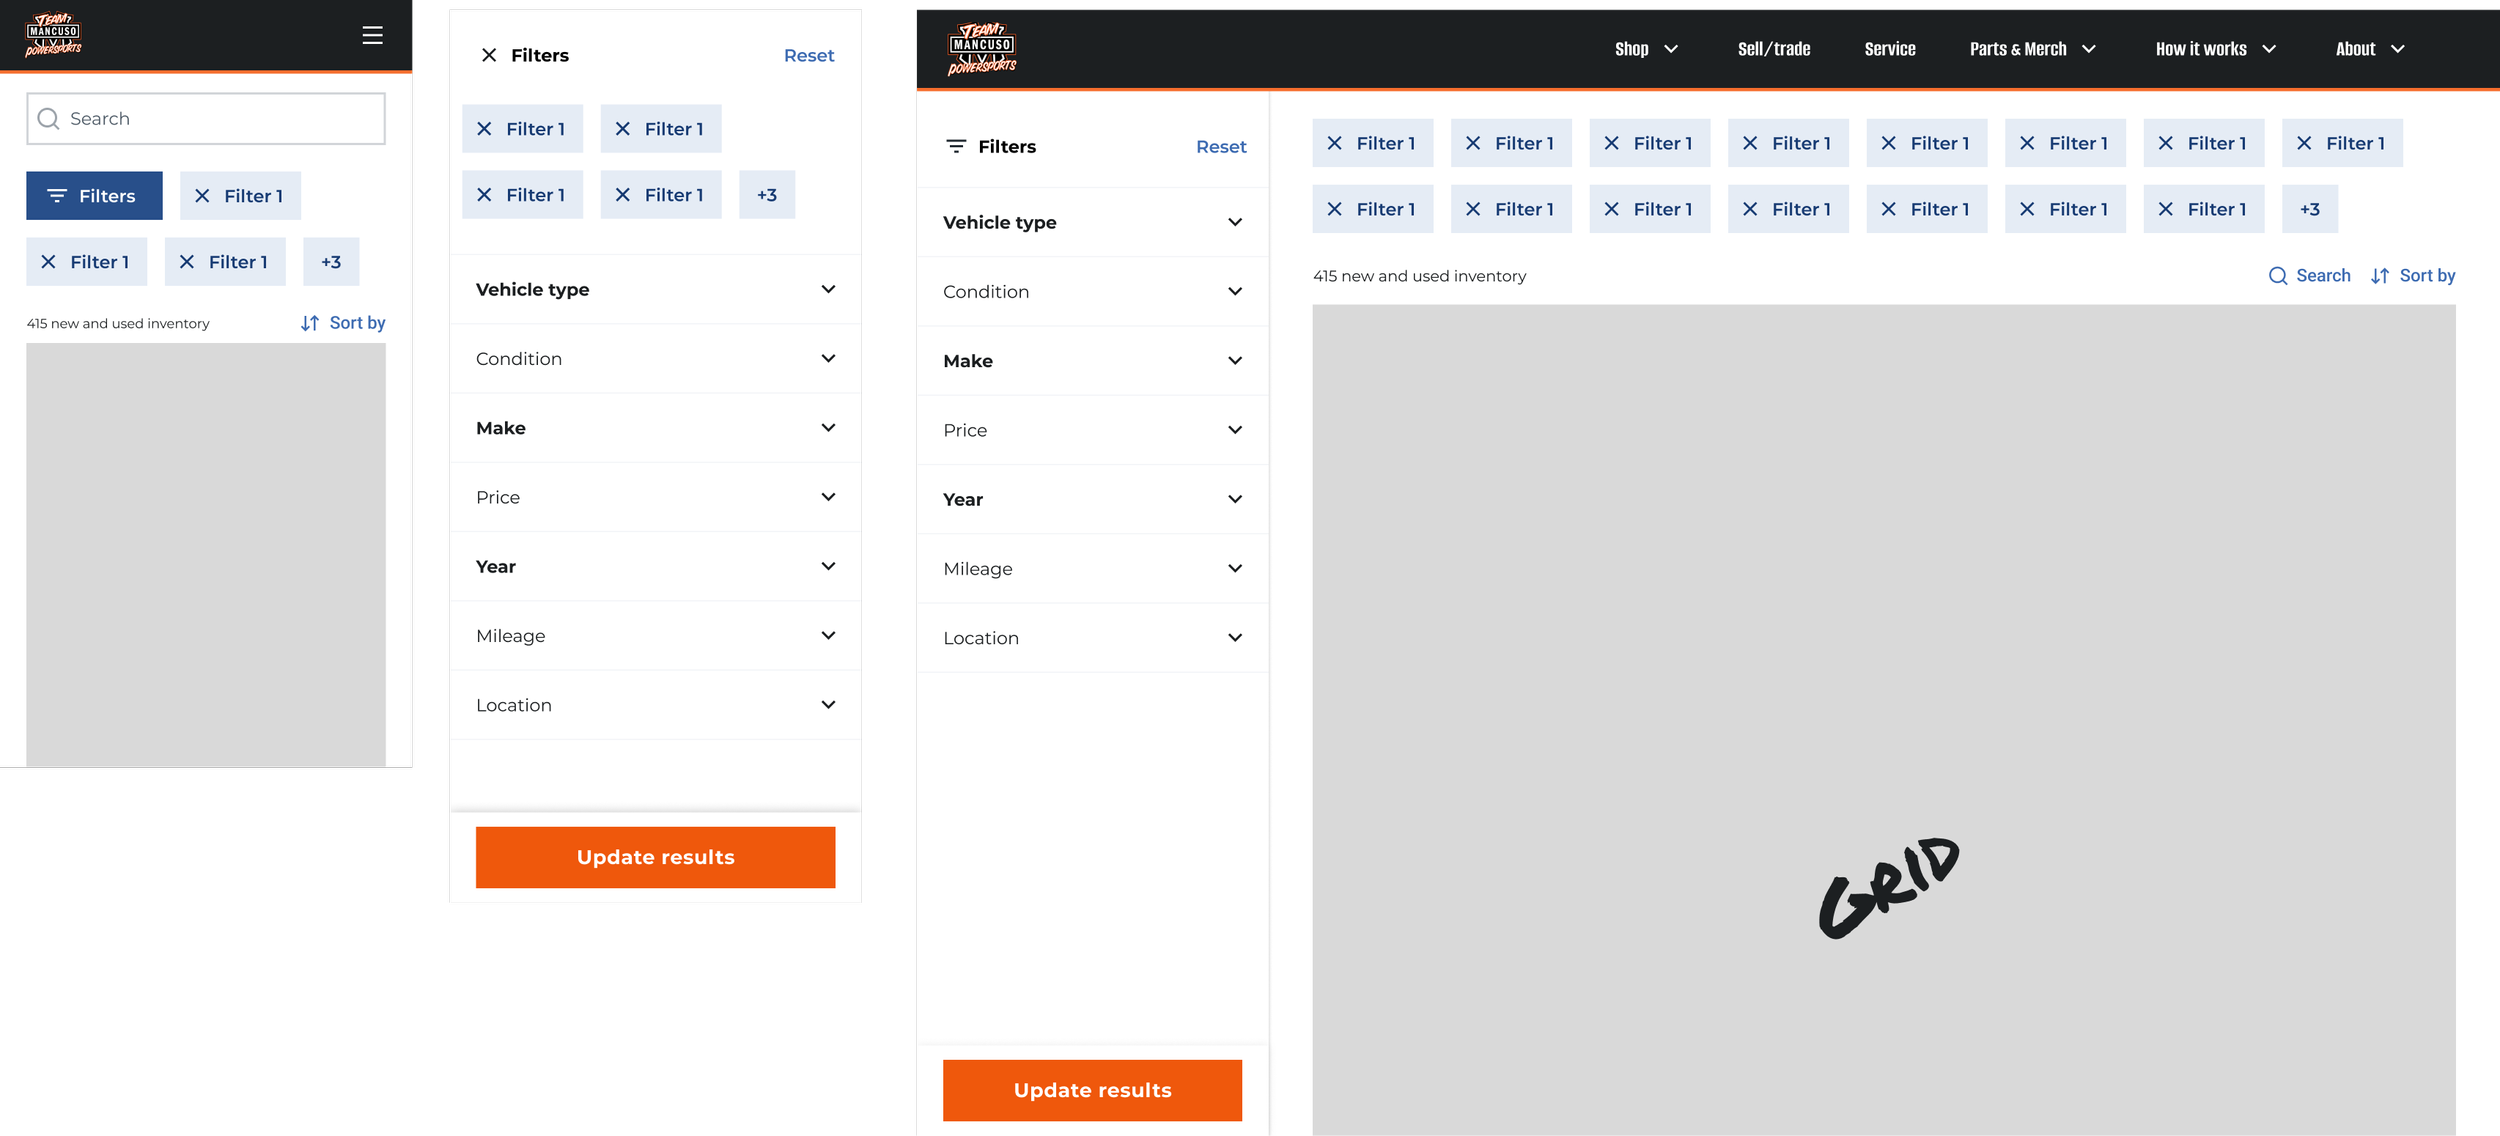Click the Reset link in the Filters panel
Viewport: 2500px width, 1136px height.
[x=1221, y=146]
